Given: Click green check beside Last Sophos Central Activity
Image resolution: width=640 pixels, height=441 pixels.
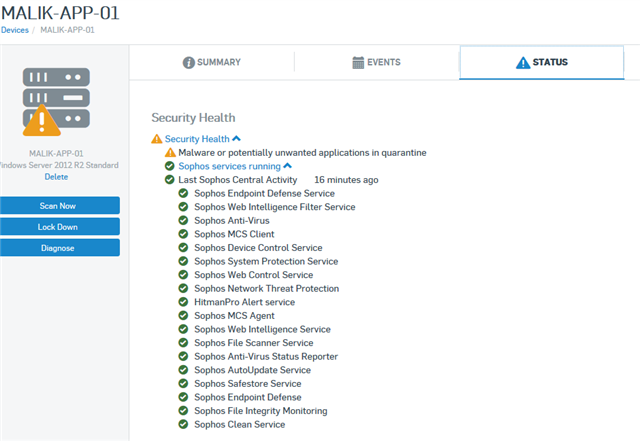Looking at the screenshot, I should pyautogui.click(x=169, y=180).
